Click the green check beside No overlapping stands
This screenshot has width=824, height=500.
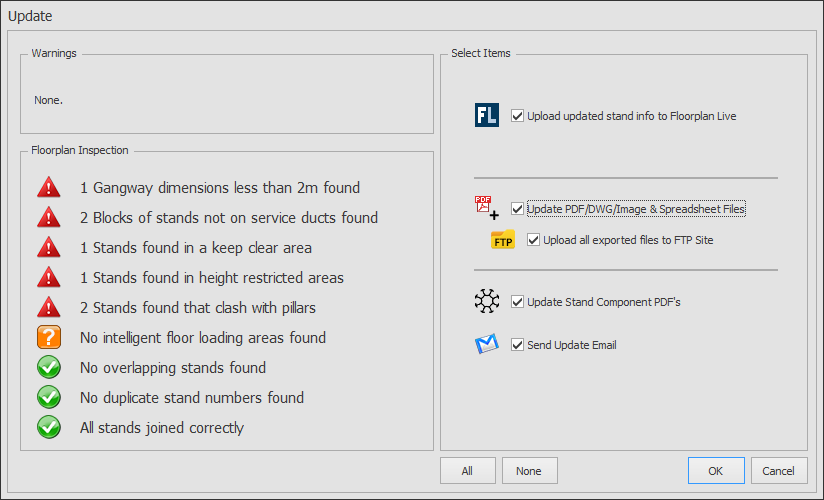click(49, 368)
